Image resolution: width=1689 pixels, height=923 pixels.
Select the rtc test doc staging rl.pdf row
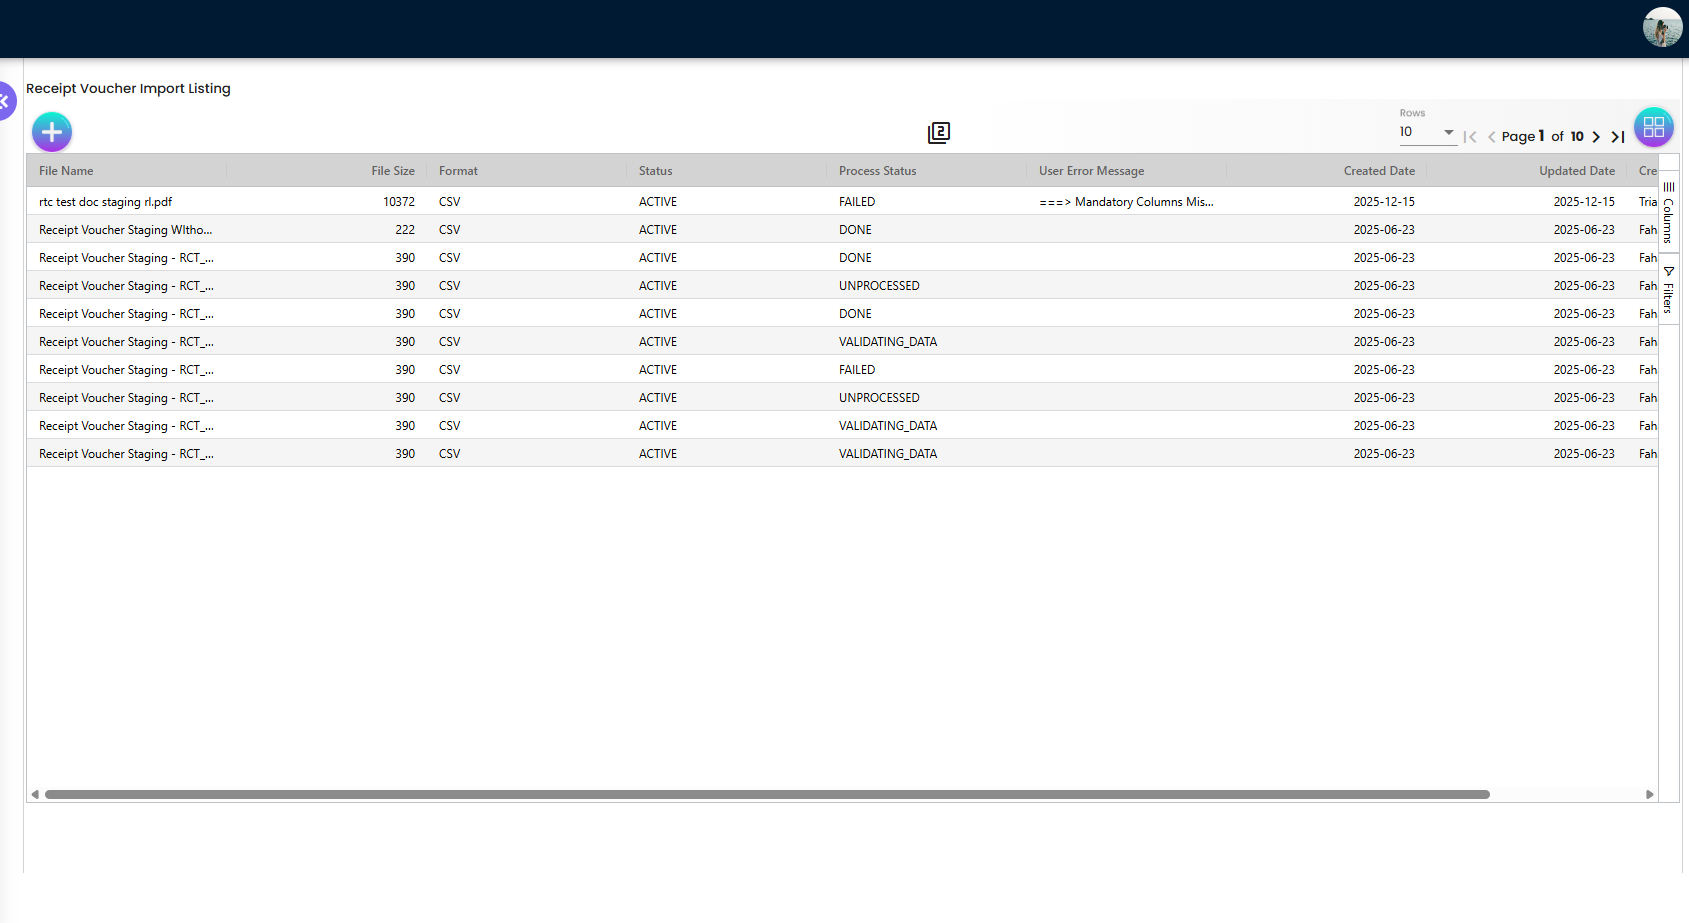coord(105,202)
